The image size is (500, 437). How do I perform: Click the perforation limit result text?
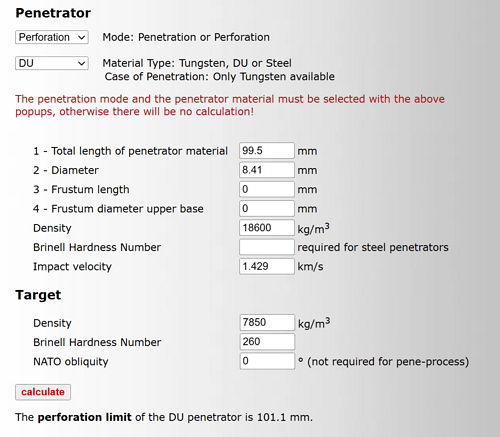(x=164, y=417)
